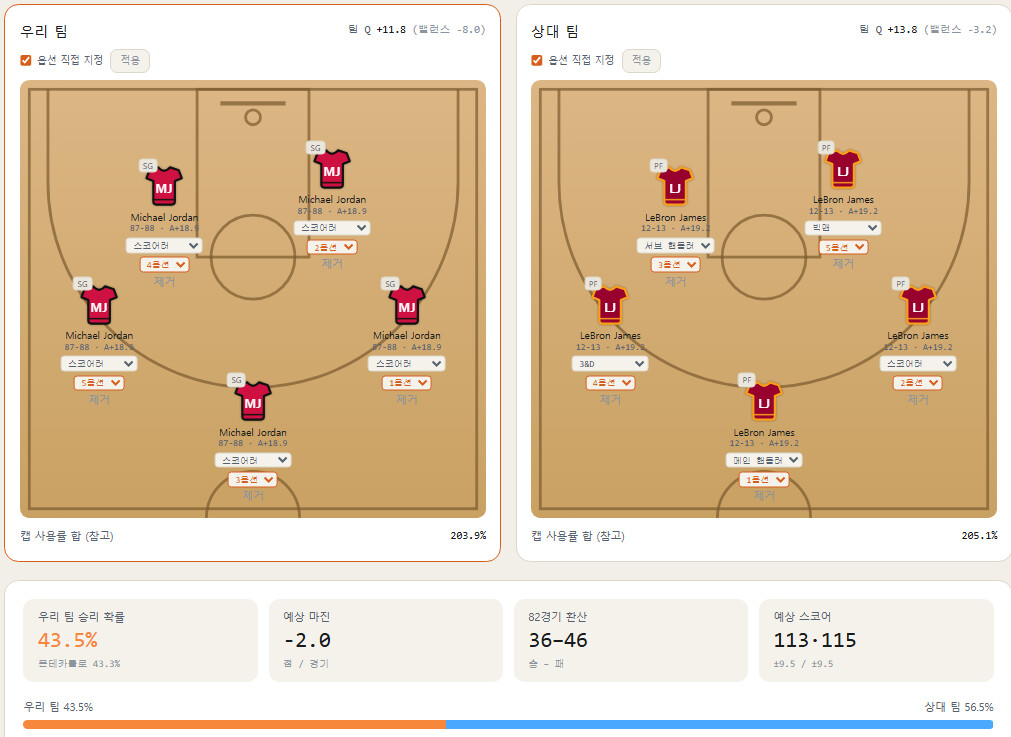Click the 113·115 예상 스코어 value
Image resolution: width=1011 pixels, height=737 pixels.
814,640
